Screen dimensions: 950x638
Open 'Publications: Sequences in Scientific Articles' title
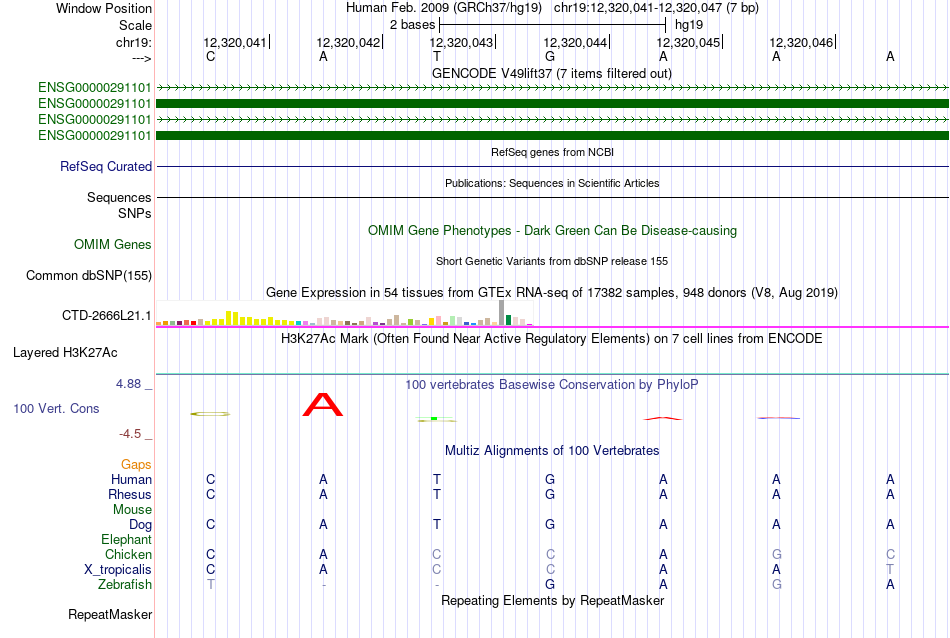coord(552,183)
